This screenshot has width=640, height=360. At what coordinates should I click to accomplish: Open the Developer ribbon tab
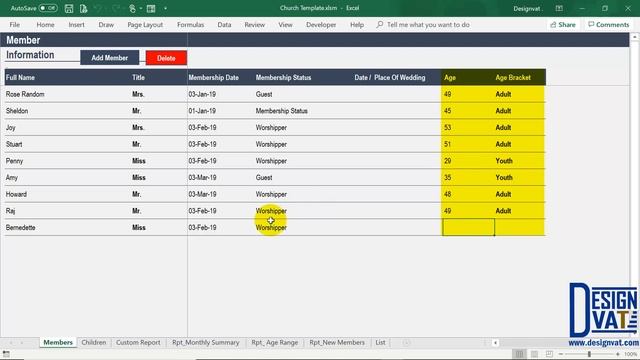(x=321, y=24)
